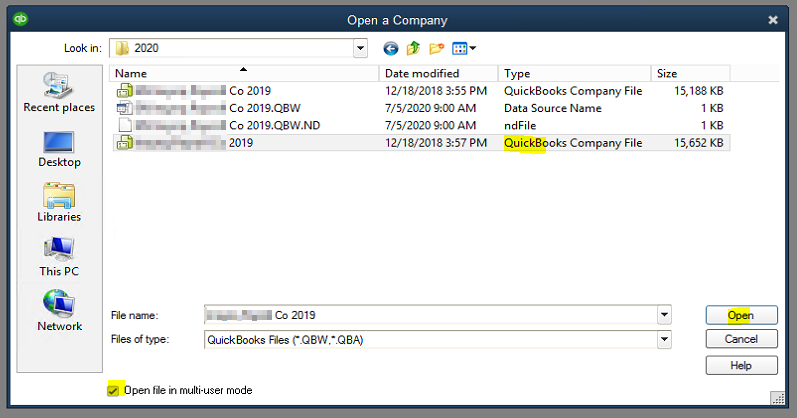Click into the File name field
The image size is (797, 418).
[431, 315]
